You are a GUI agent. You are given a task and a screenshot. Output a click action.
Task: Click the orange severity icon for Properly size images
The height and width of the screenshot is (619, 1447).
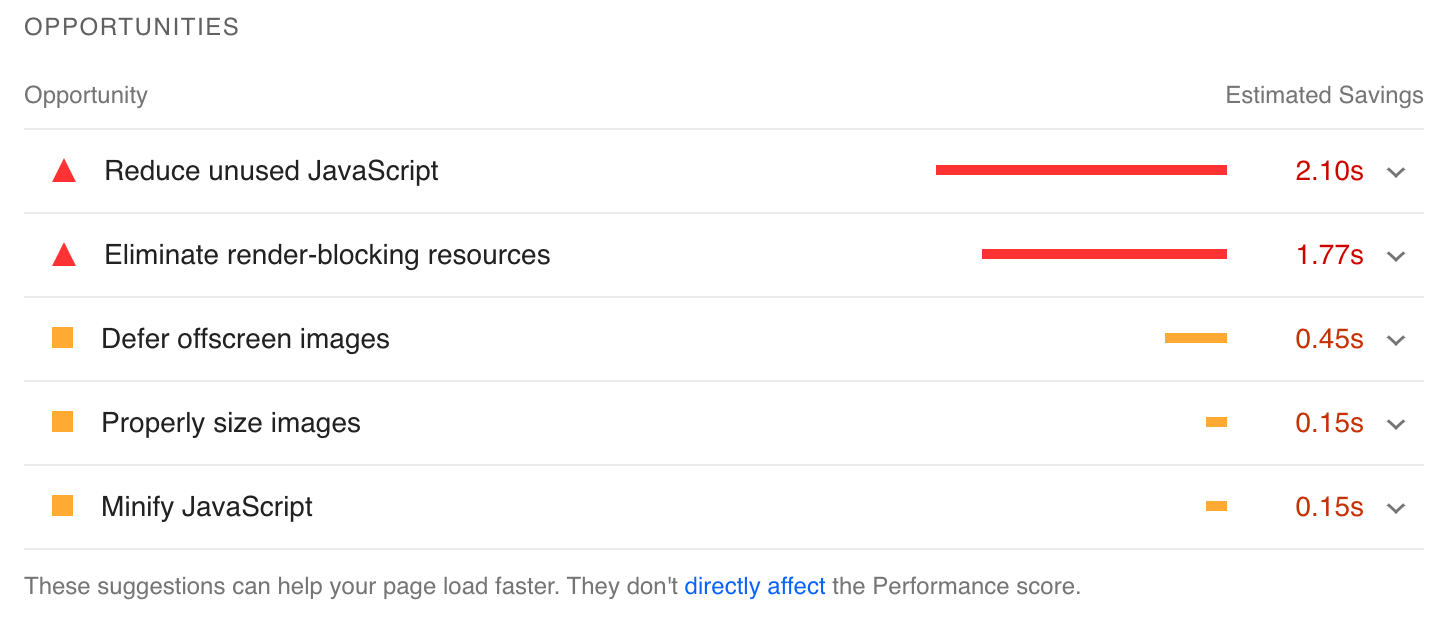[x=64, y=422]
